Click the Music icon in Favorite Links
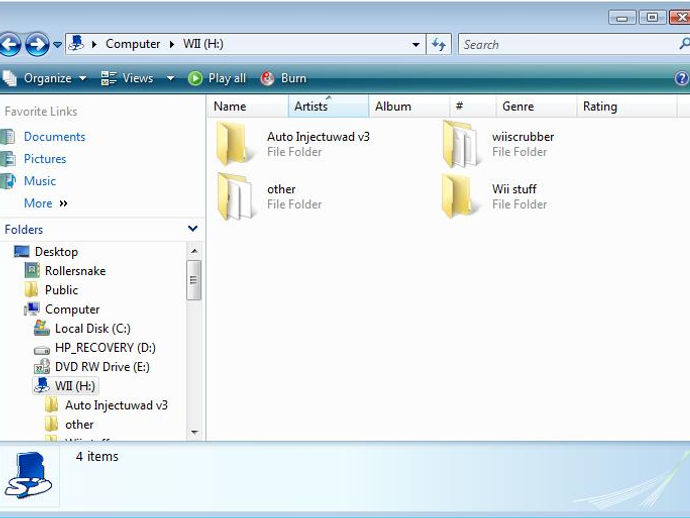 point(7,181)
